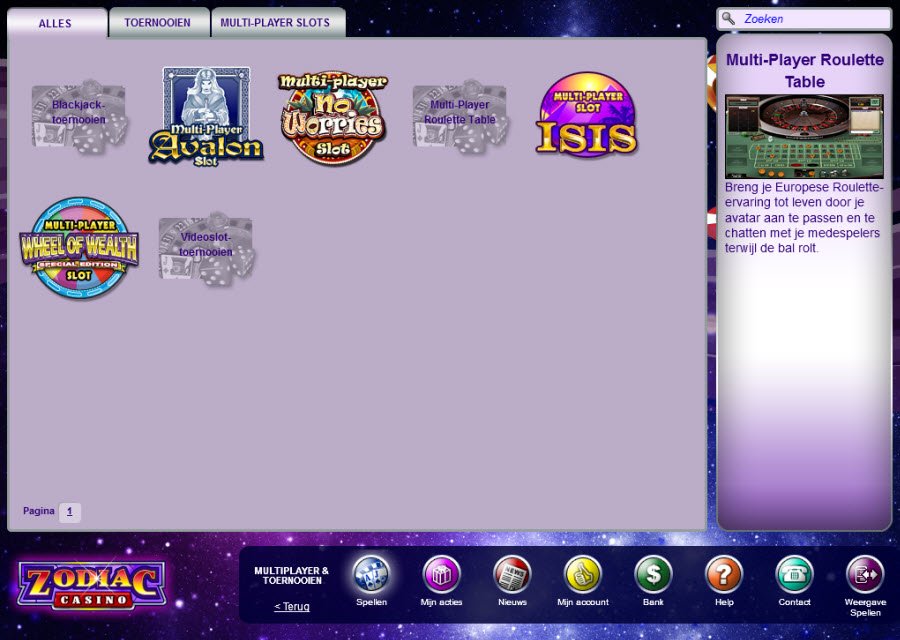Screen dimensions: 900x640
Task: Launch Multi-Player Slot Isis
Action: (x=587, y=115)
